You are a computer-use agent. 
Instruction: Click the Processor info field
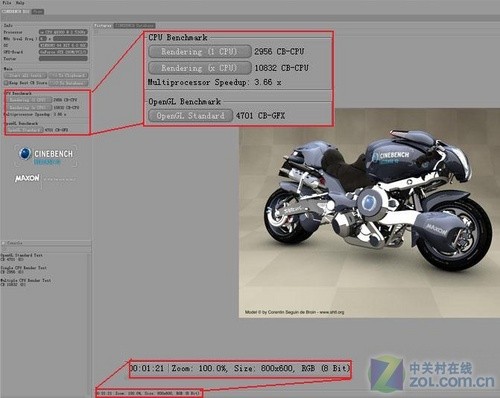pos(63,32)
